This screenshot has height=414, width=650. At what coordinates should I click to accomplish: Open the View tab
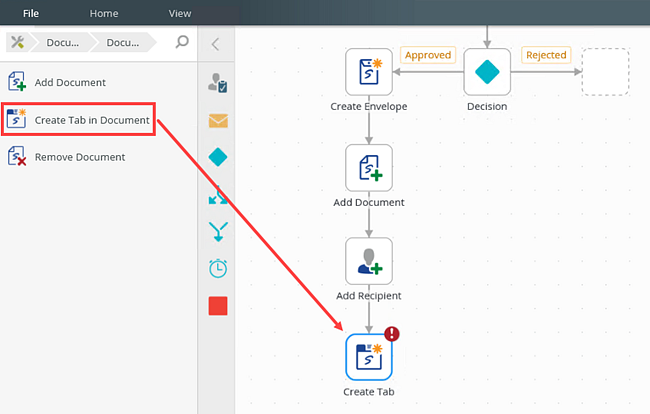[179, 13]
